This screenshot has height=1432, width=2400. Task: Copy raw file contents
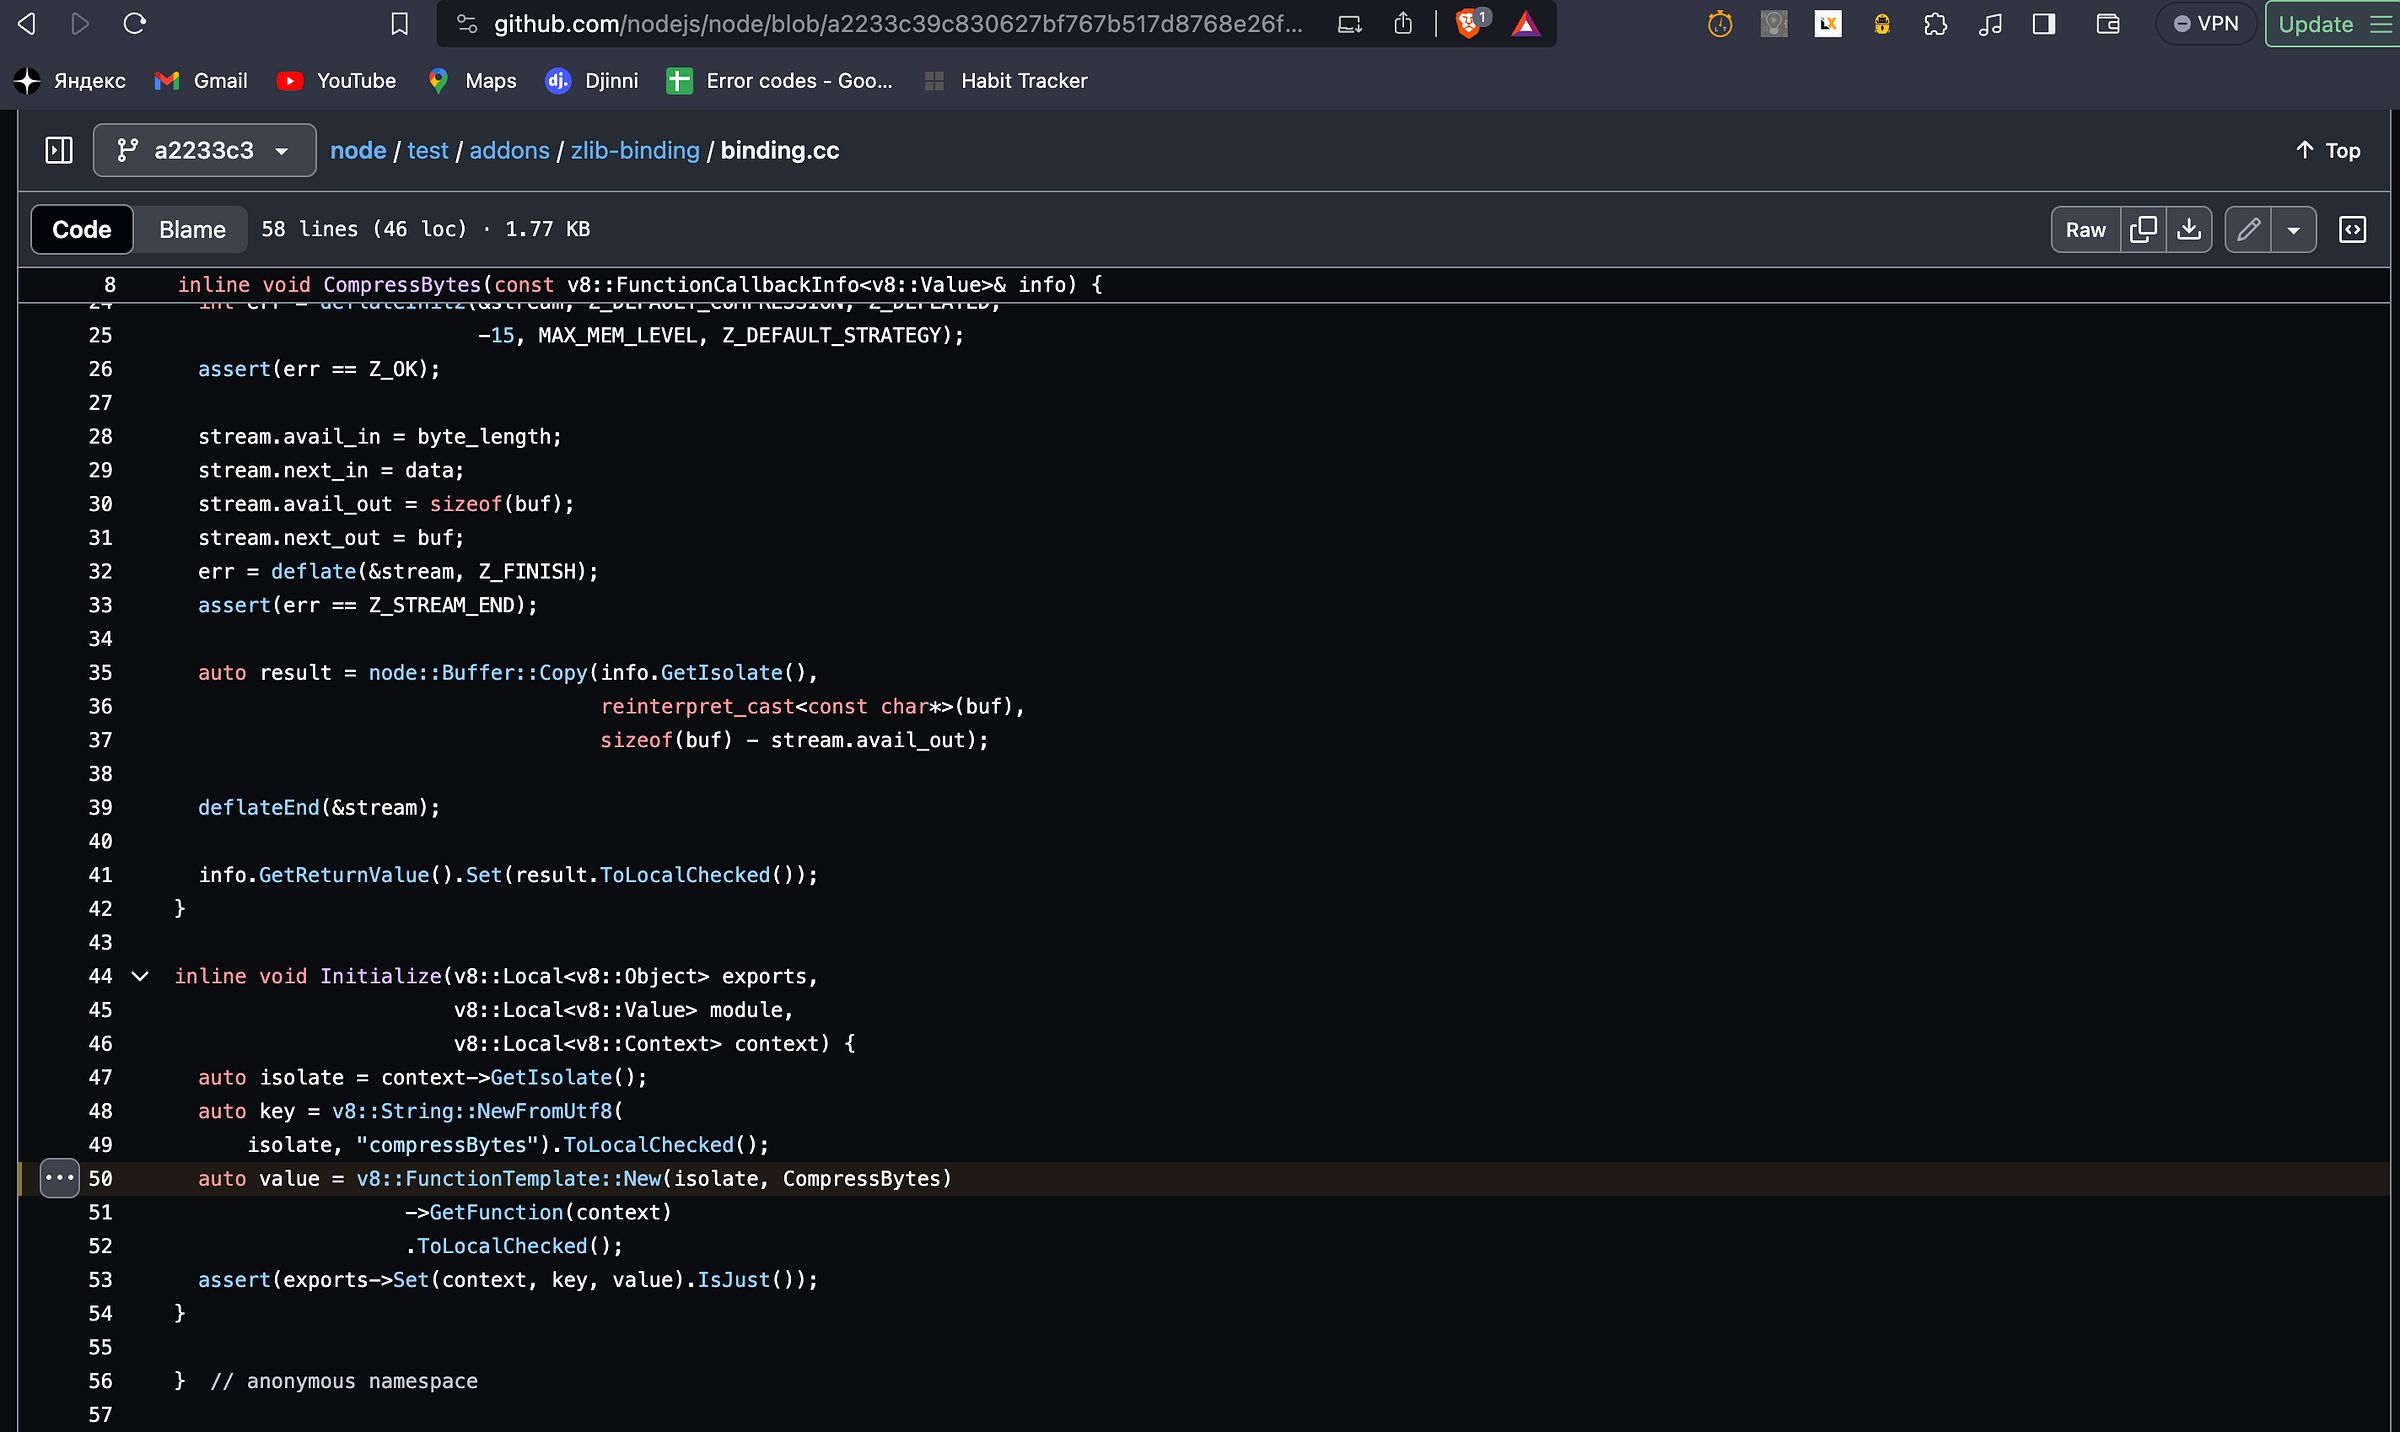pos(2143,230)
